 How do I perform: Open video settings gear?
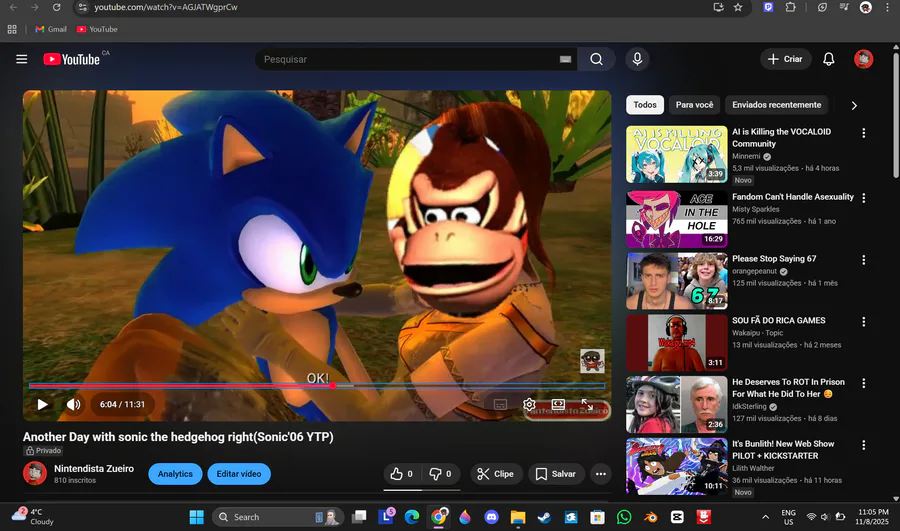tap(529, 405)
